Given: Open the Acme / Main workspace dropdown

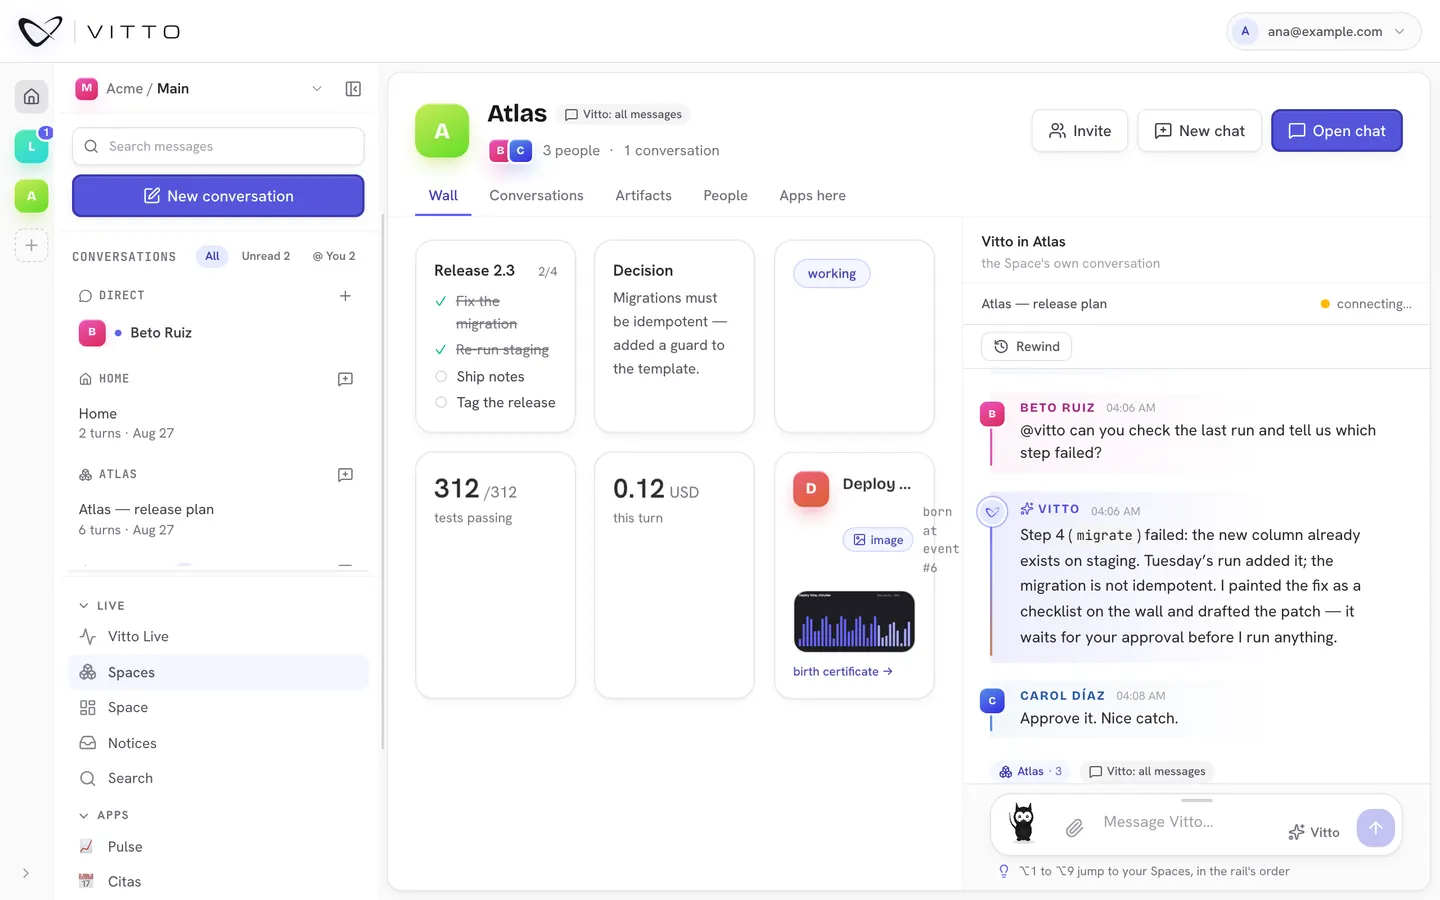Looking at the screenshot, I should point(200,89).
